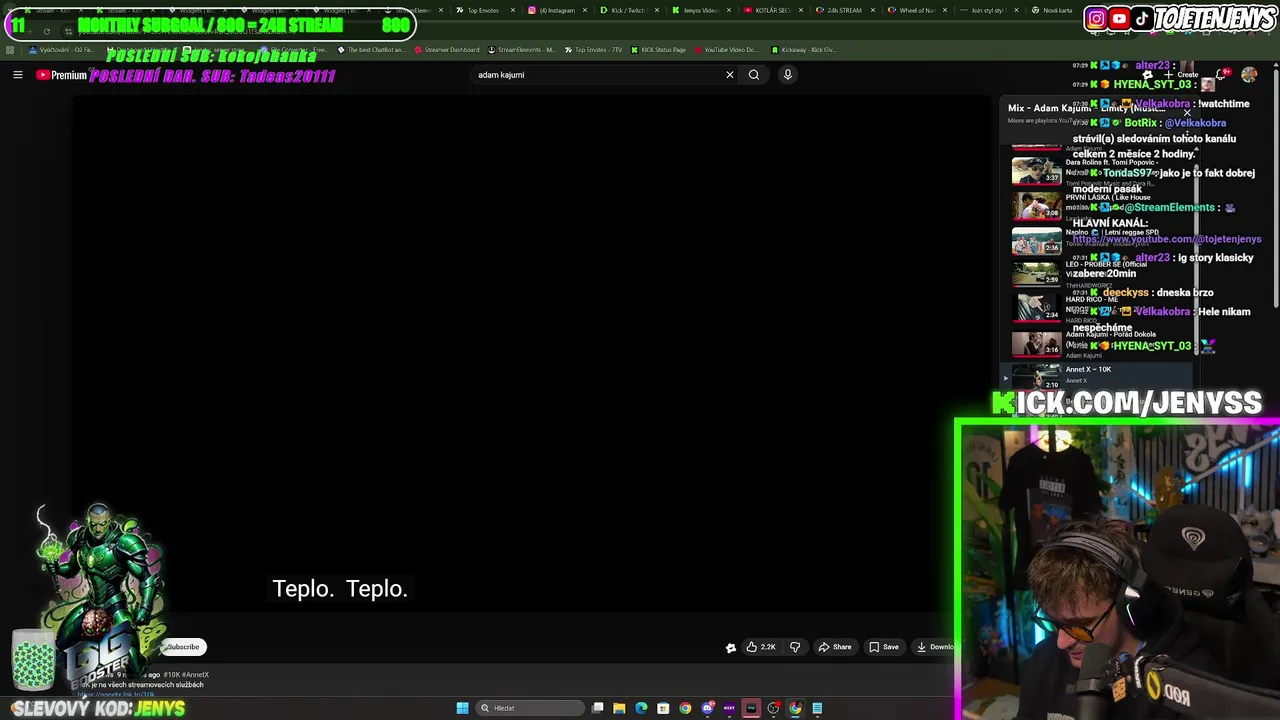
Task: Switch to the Jenyss Videos browser tab
Action: coord(700,10)
